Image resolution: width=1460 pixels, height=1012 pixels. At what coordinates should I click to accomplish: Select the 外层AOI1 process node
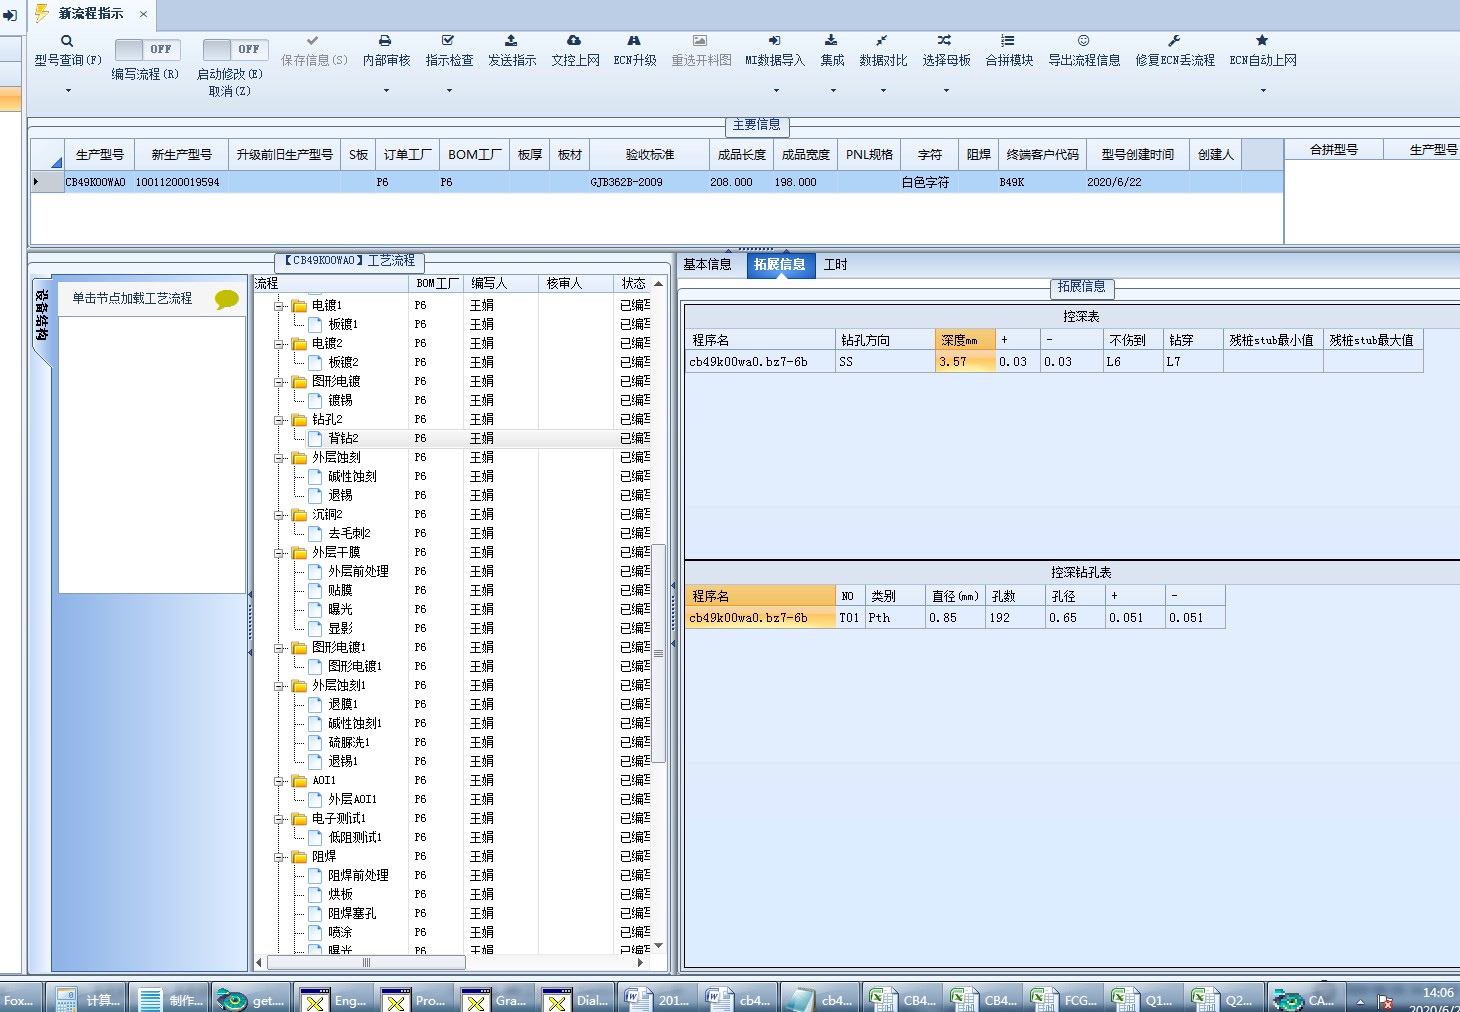tap(352, 800)
